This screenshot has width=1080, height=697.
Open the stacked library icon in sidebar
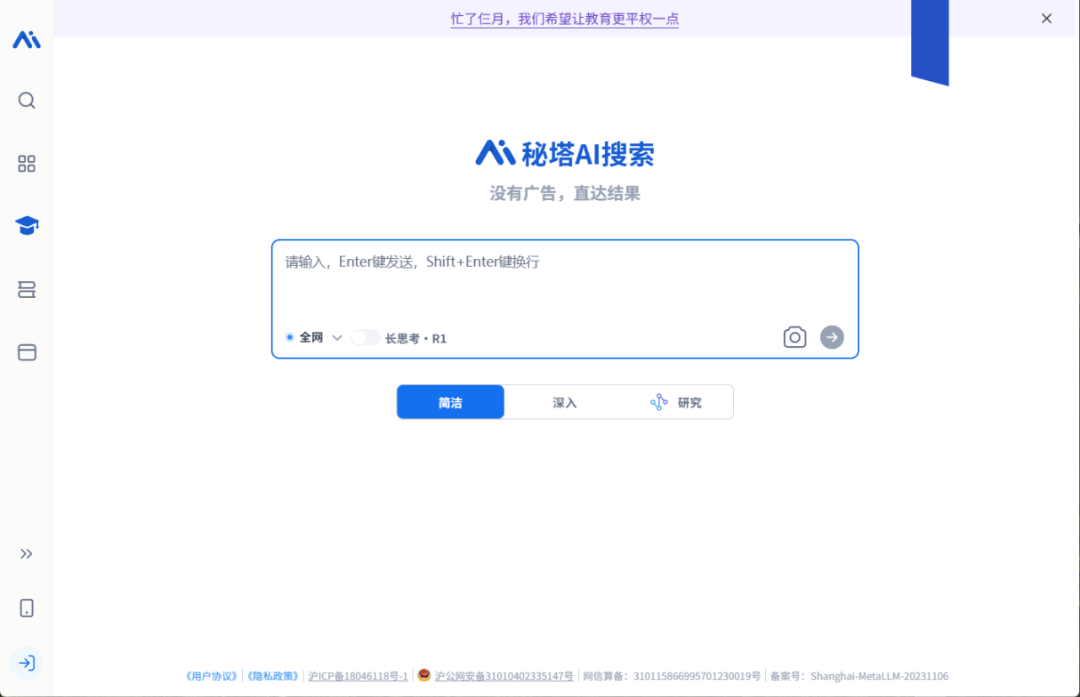27,289
